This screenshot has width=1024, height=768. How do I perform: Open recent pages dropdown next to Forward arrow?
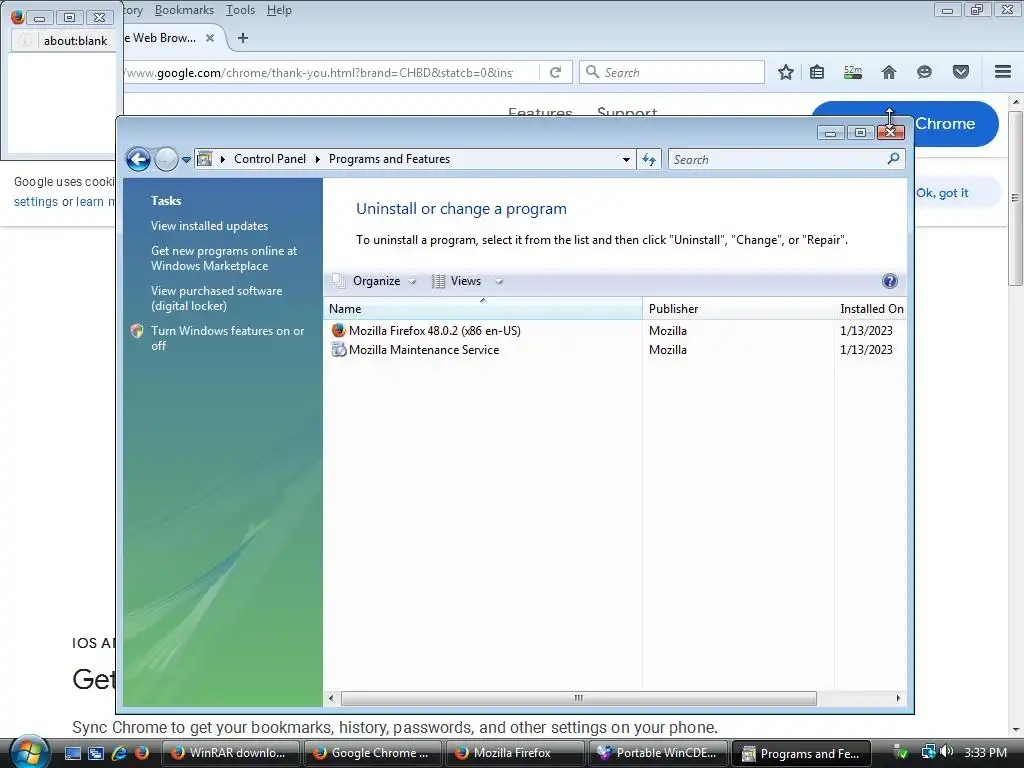(186, 159)
